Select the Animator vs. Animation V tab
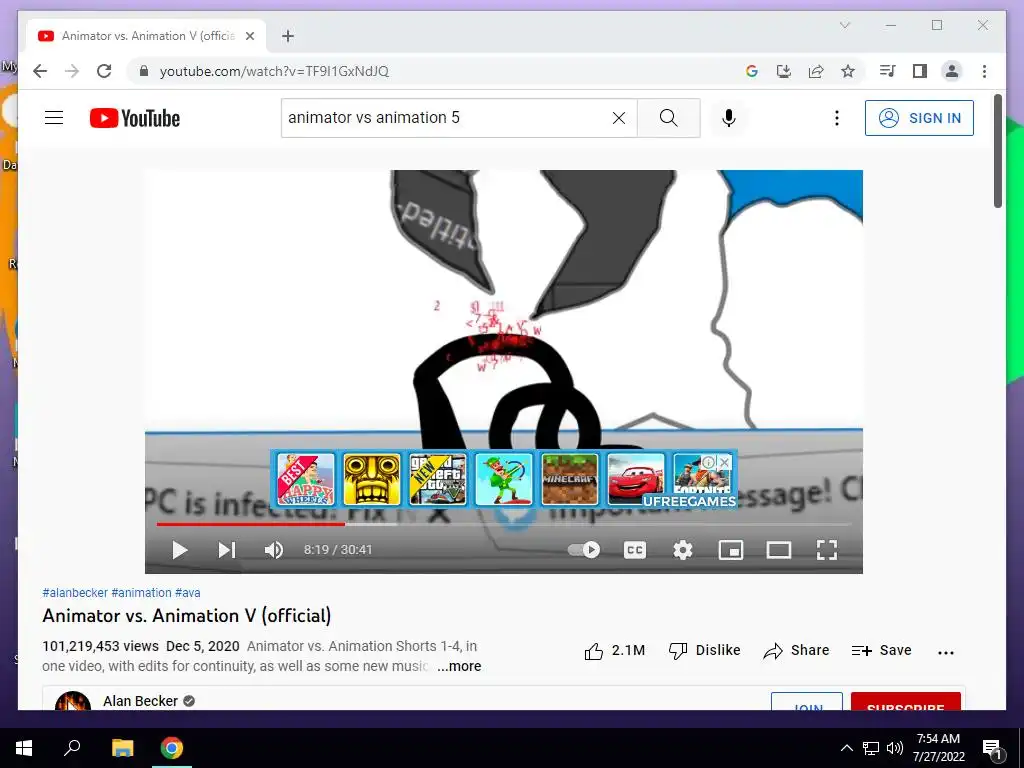This screenshot has height=768, width=1024. click(147, 36)
